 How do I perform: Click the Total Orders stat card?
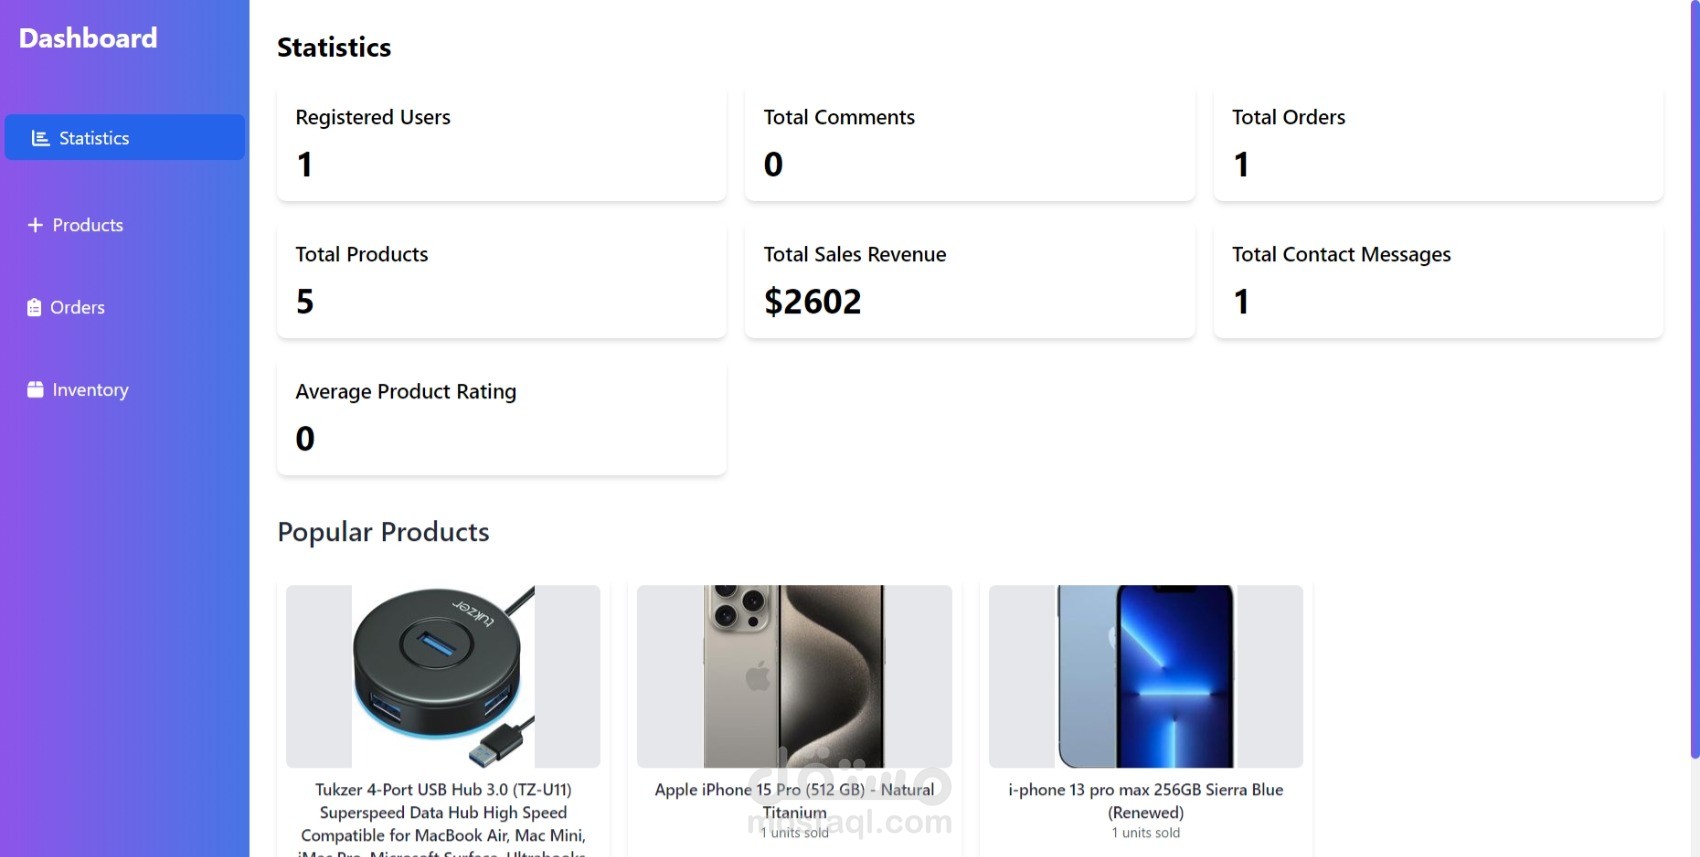[x=1438, y=143]
